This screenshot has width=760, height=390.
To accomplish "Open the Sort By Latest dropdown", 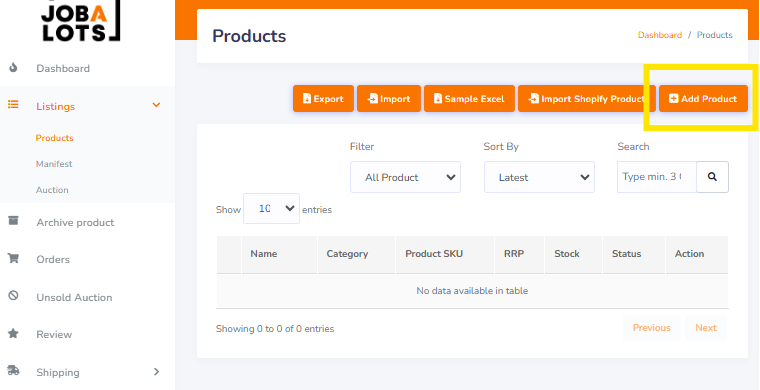I will point(539,177).
